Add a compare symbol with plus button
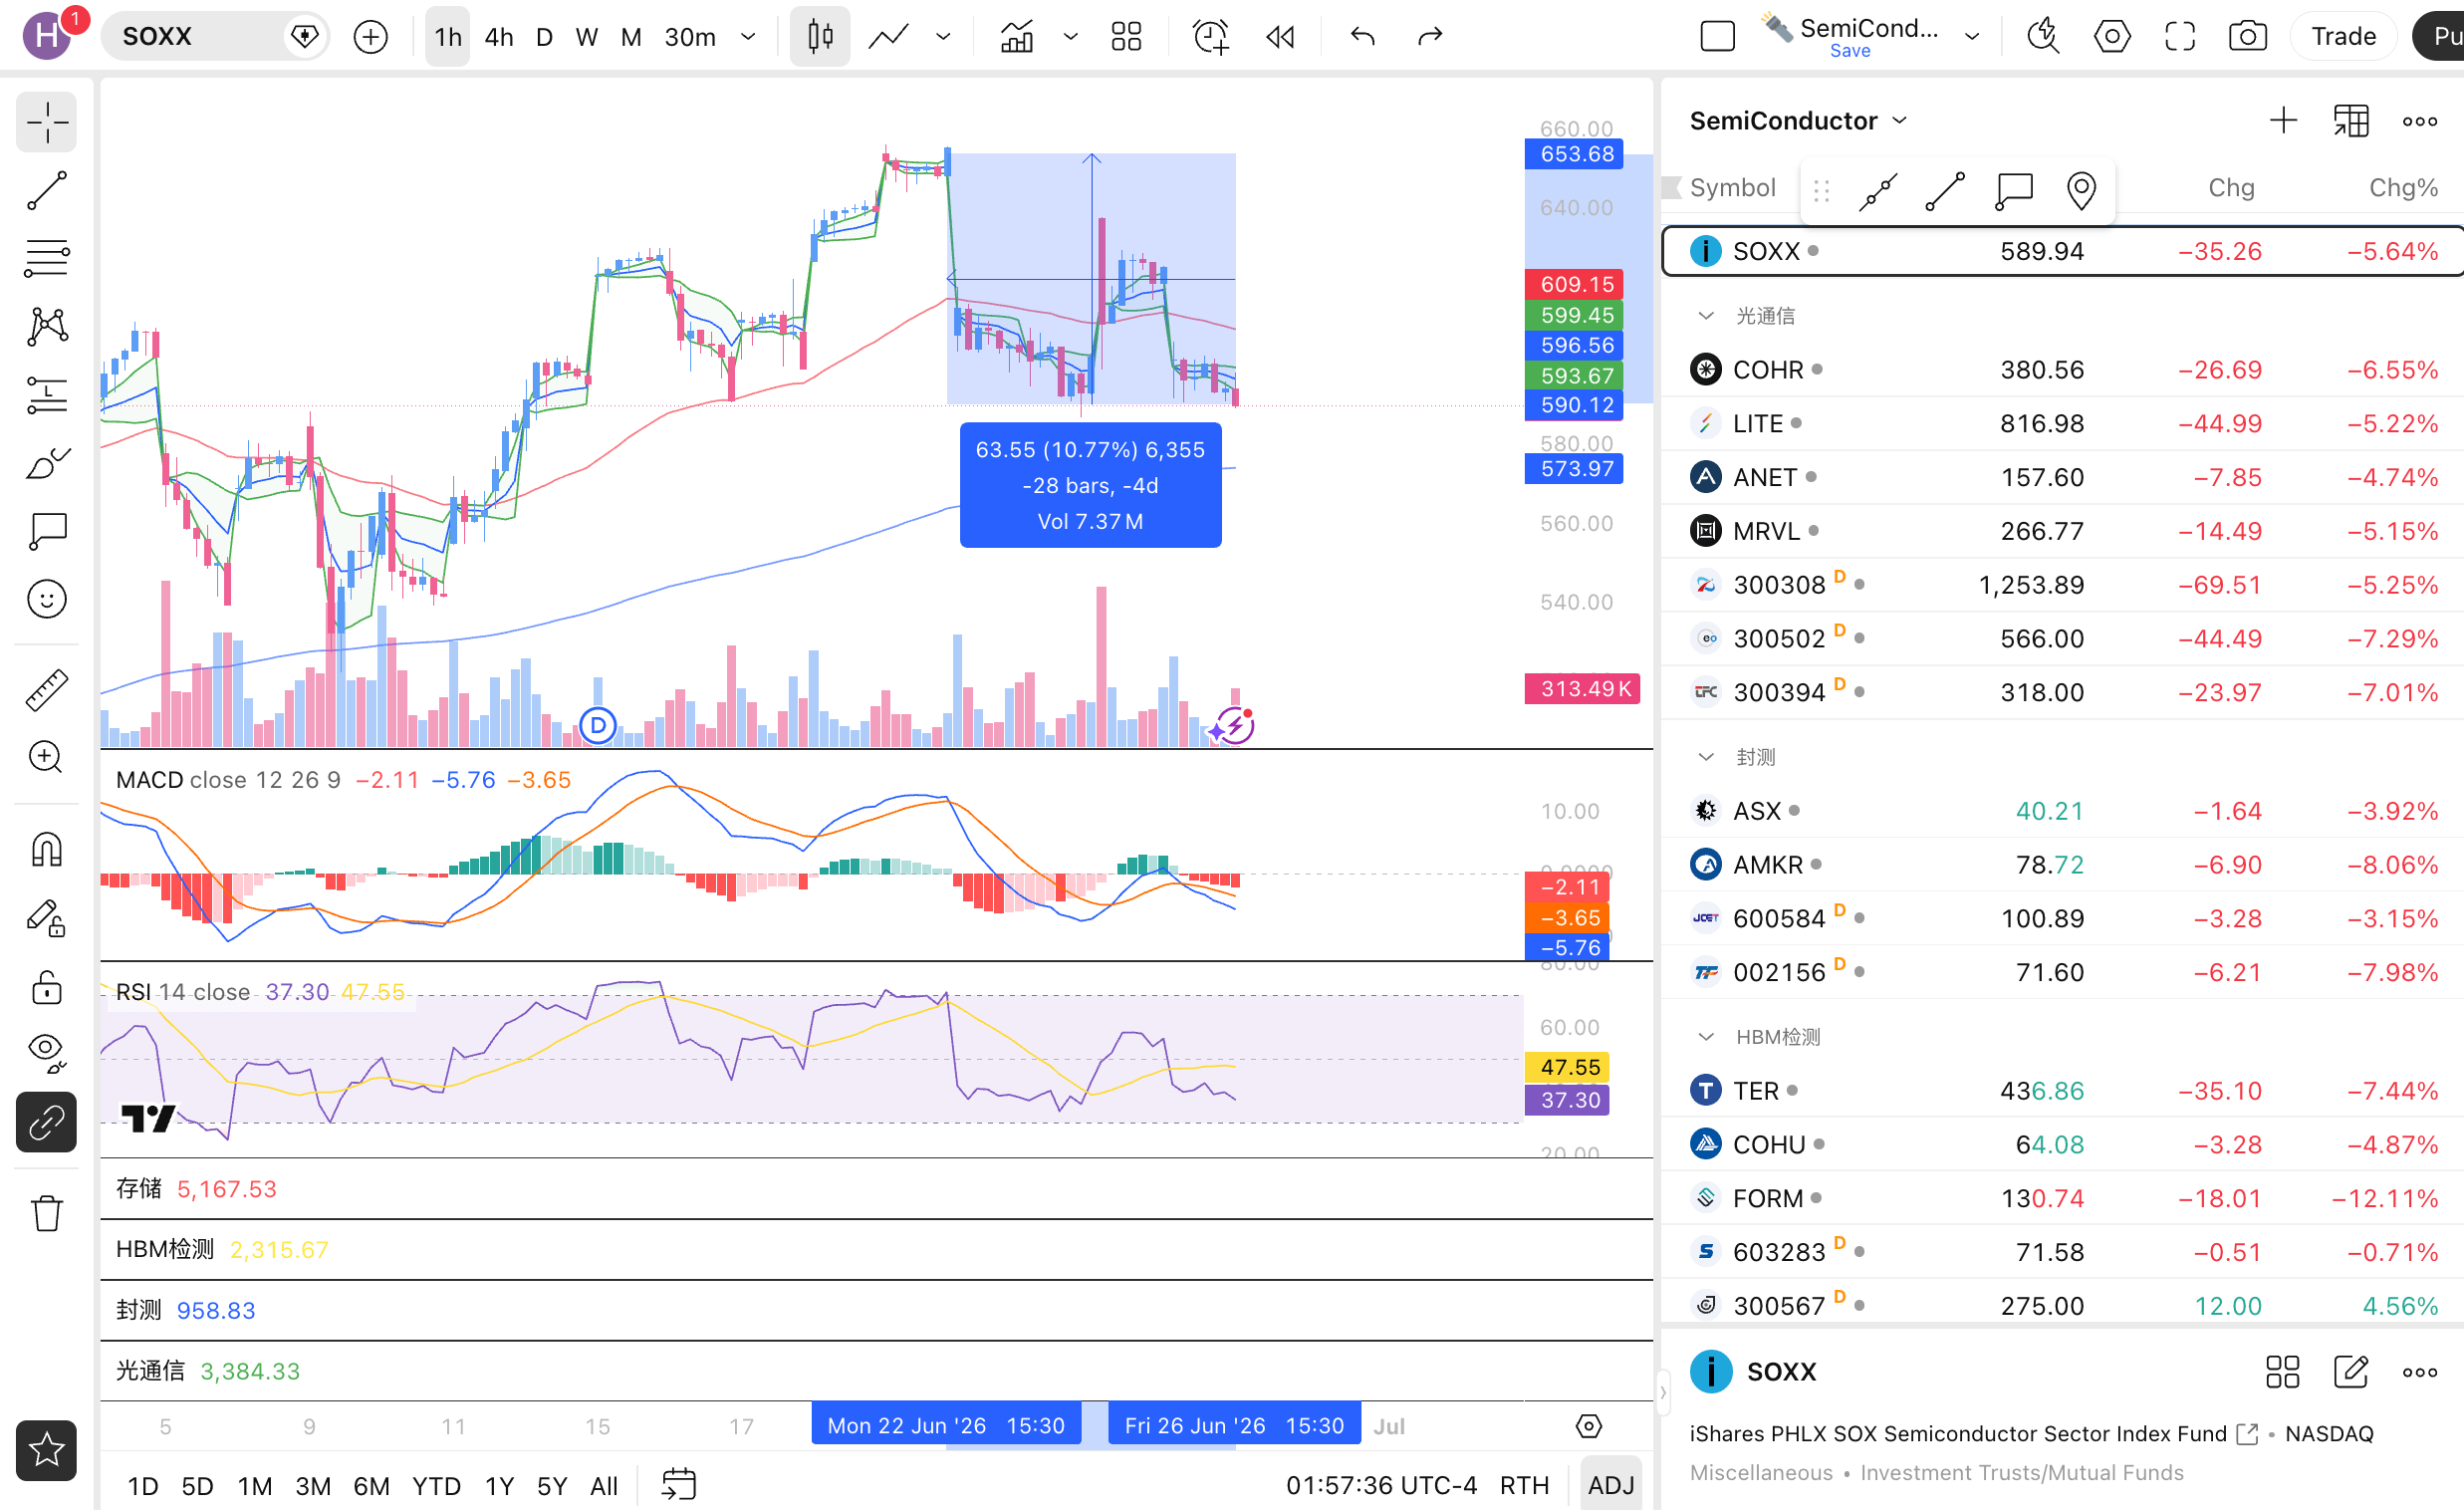The width and height of the screenshot is (2464, 1510). click(371, 37)
